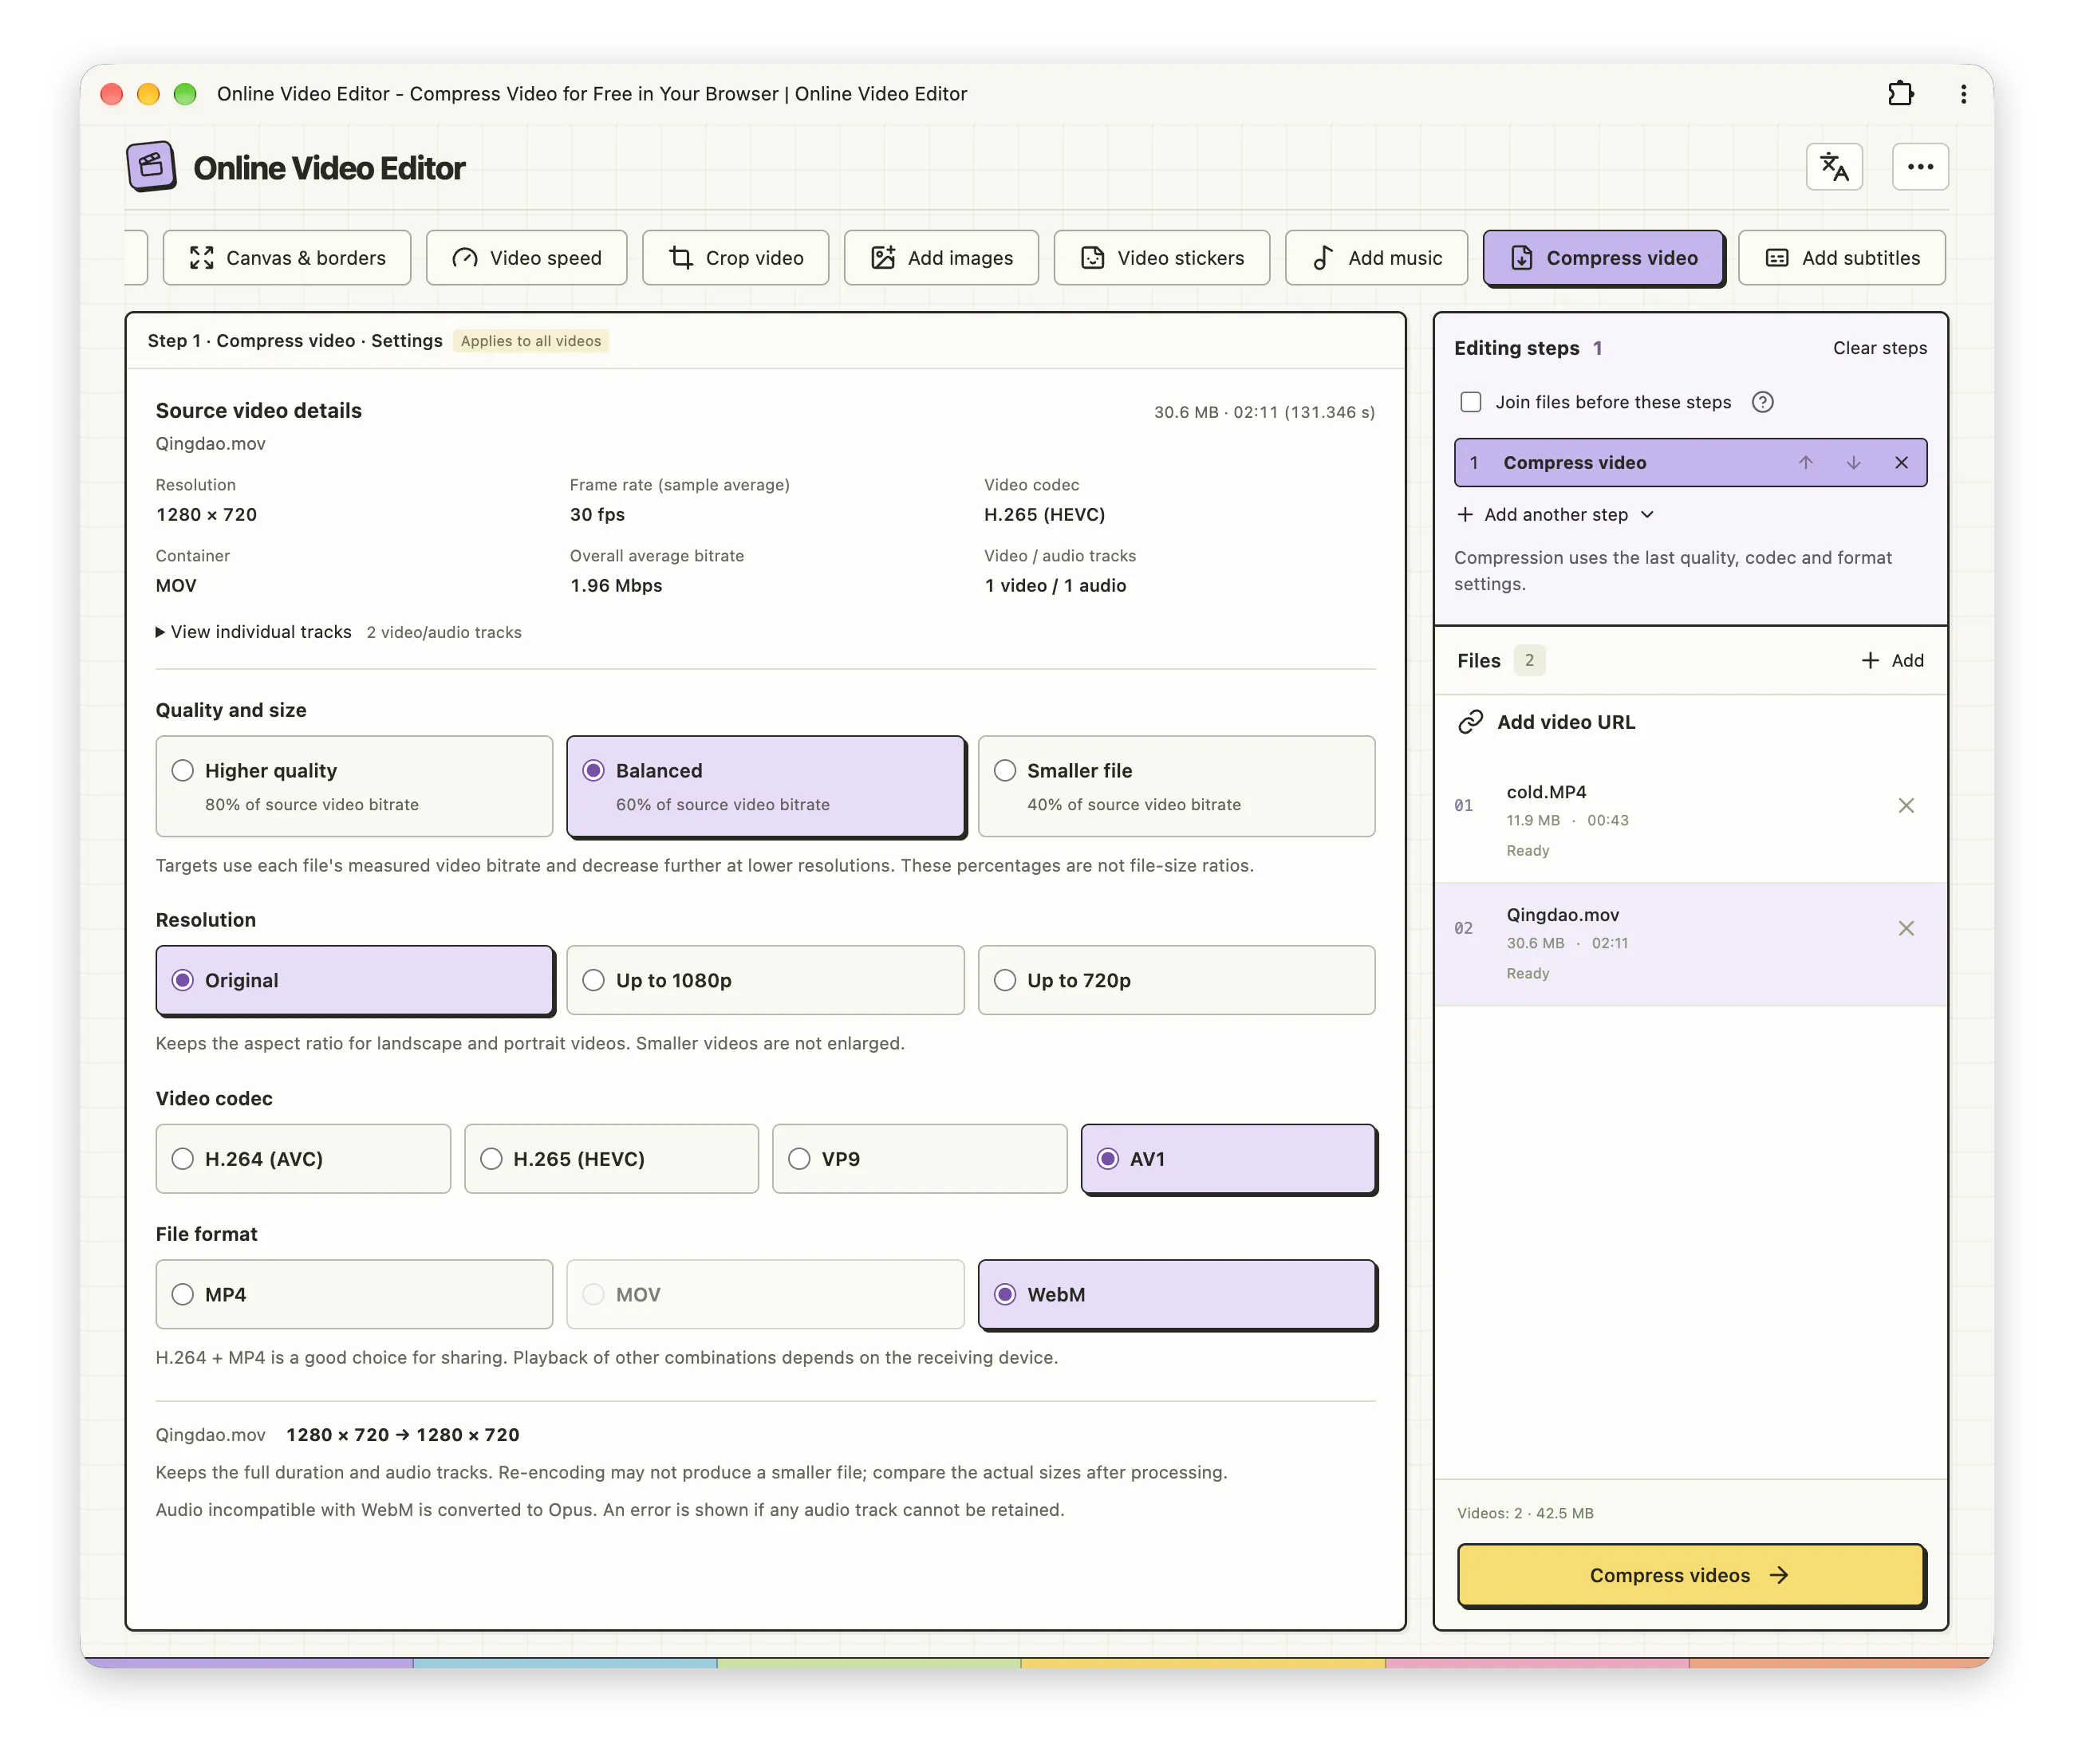
Task: Choose Up to 1080p resolution
Action: coord(765,980)
